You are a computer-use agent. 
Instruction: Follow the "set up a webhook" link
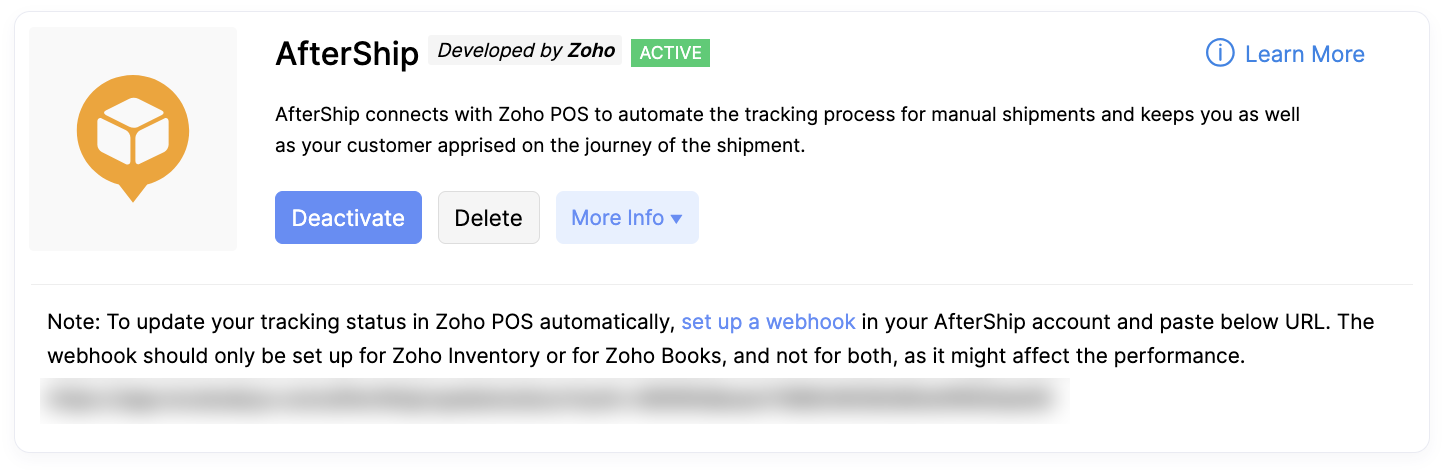[768, 322]
